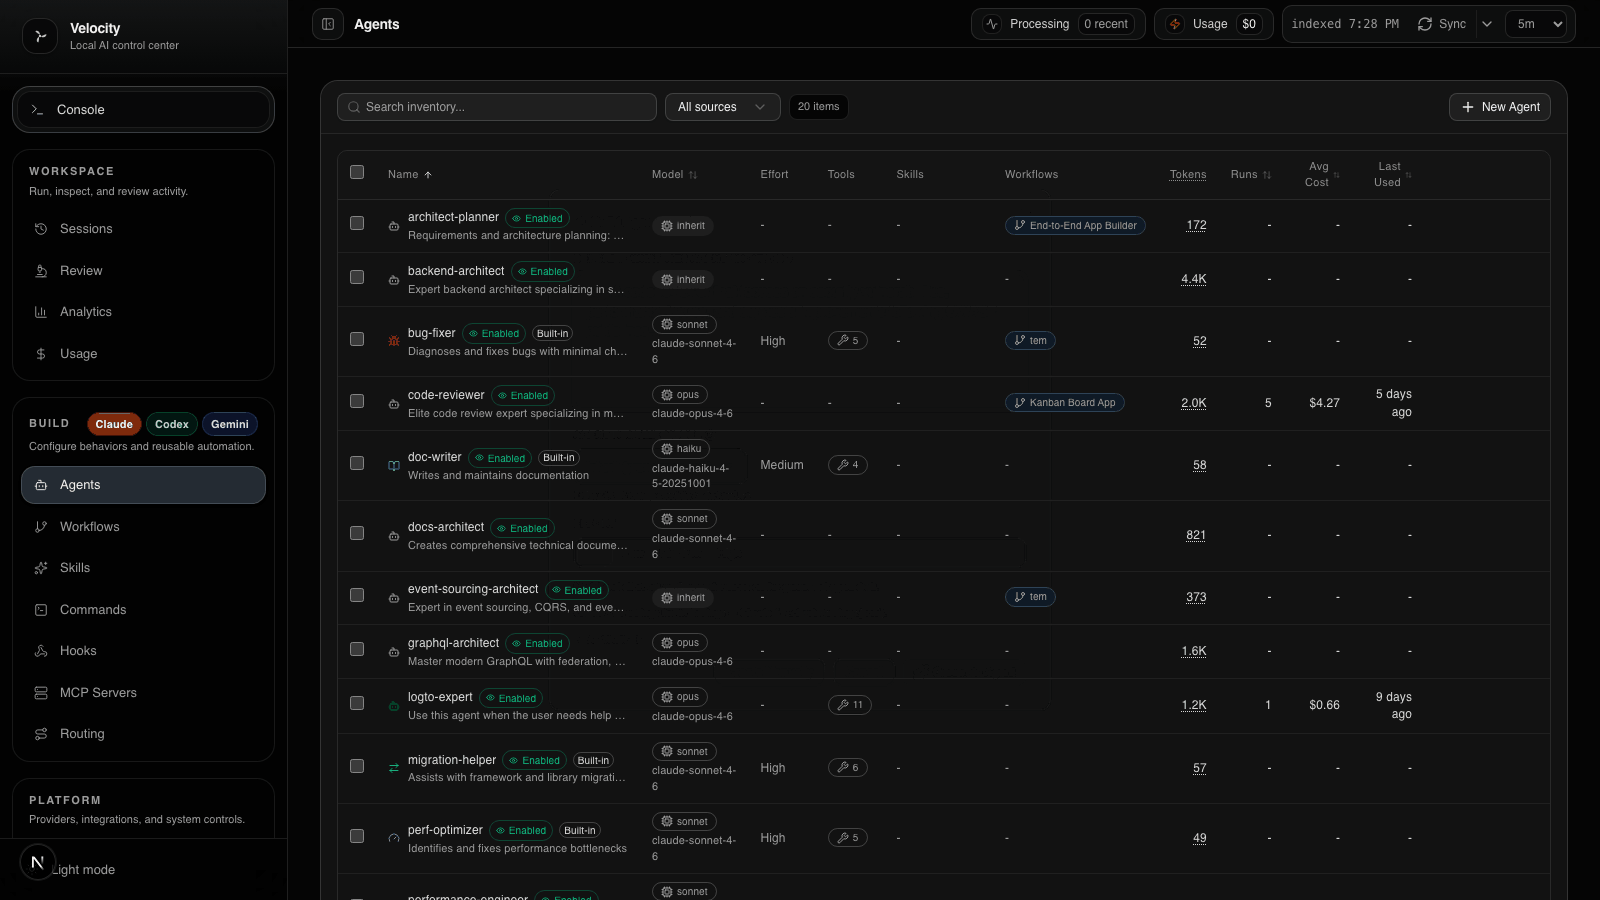Image resolution: width=1600 pixels, height=900 pixels.
Task: Select the Skills icon in the sidebar
Action: pos(41,567)
